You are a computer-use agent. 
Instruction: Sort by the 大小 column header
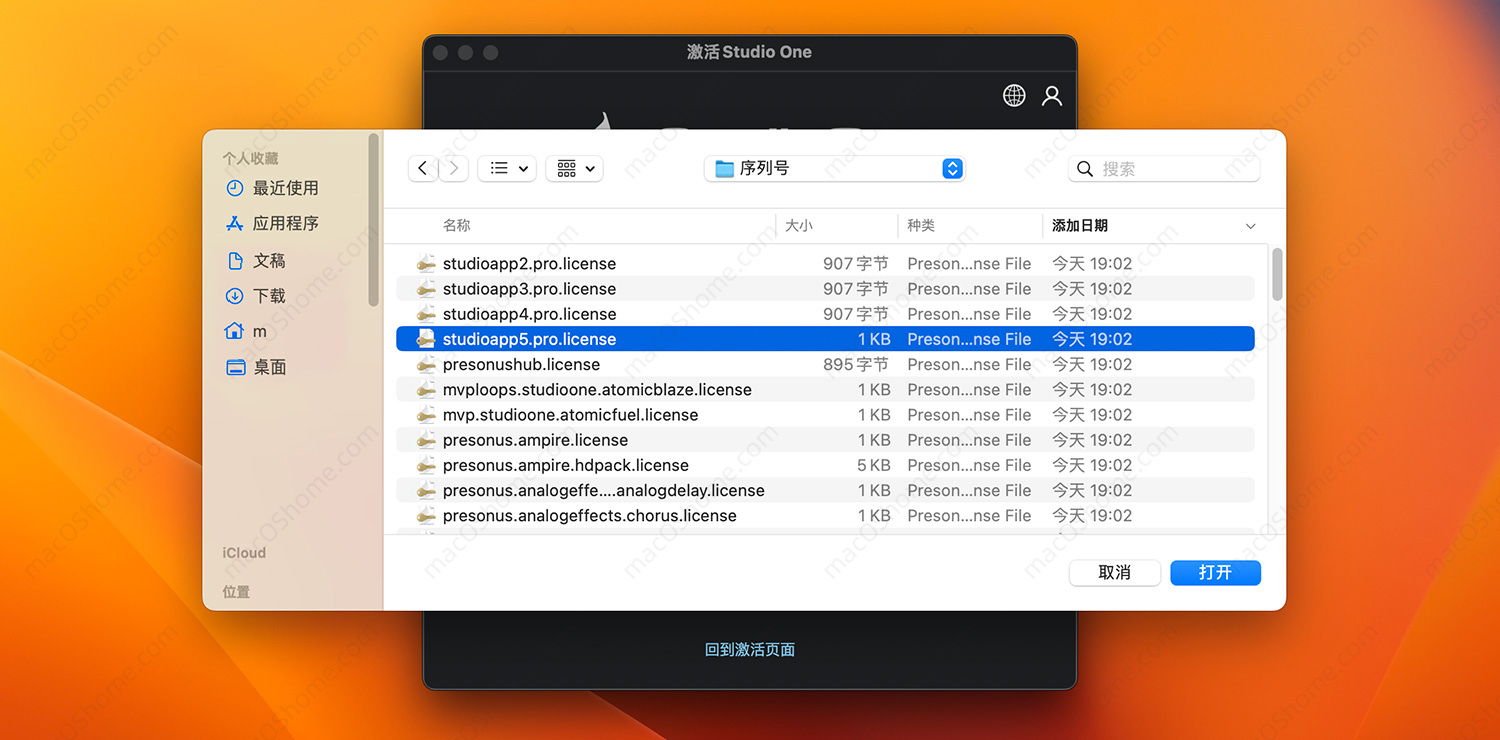click(x=799, y=226)
